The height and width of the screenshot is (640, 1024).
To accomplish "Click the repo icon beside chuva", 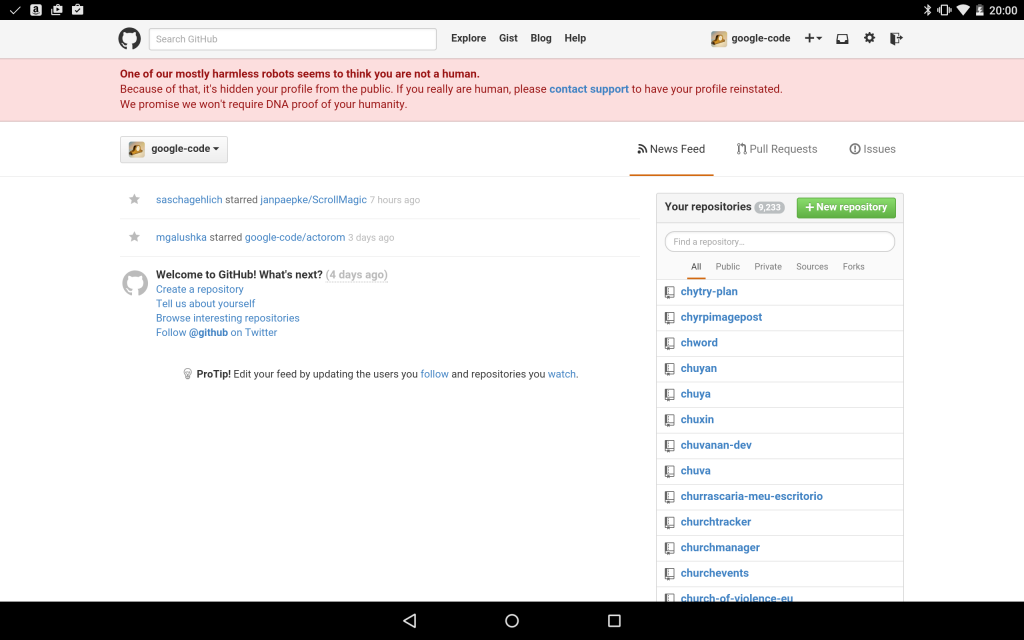I will (669, 471).
